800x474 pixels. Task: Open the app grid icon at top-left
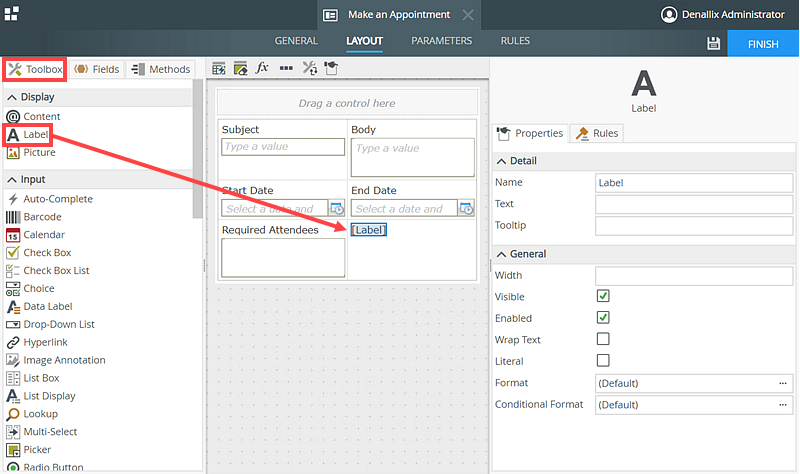[x=11, y=14]
